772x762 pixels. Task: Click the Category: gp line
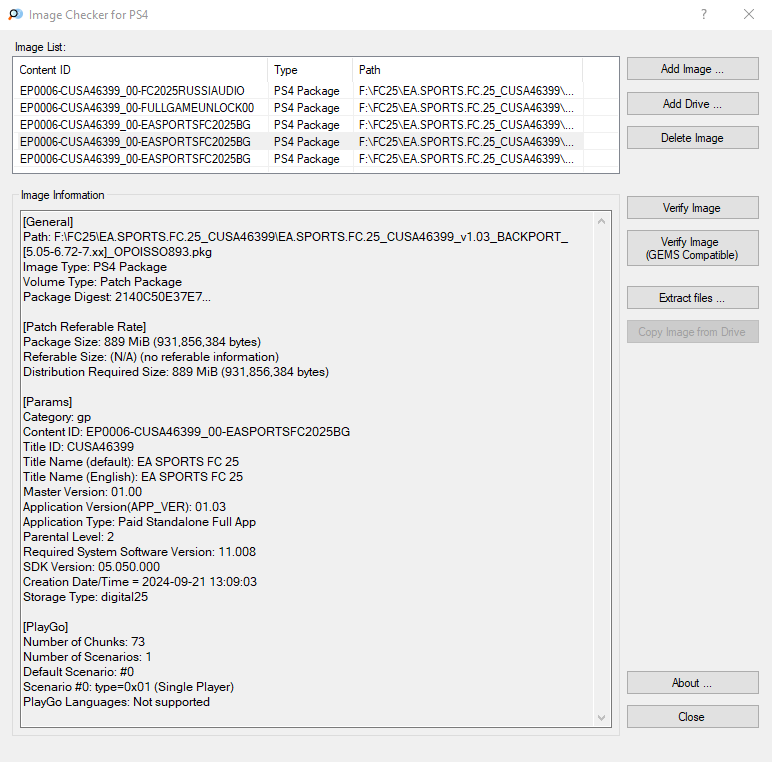[57, 417]
